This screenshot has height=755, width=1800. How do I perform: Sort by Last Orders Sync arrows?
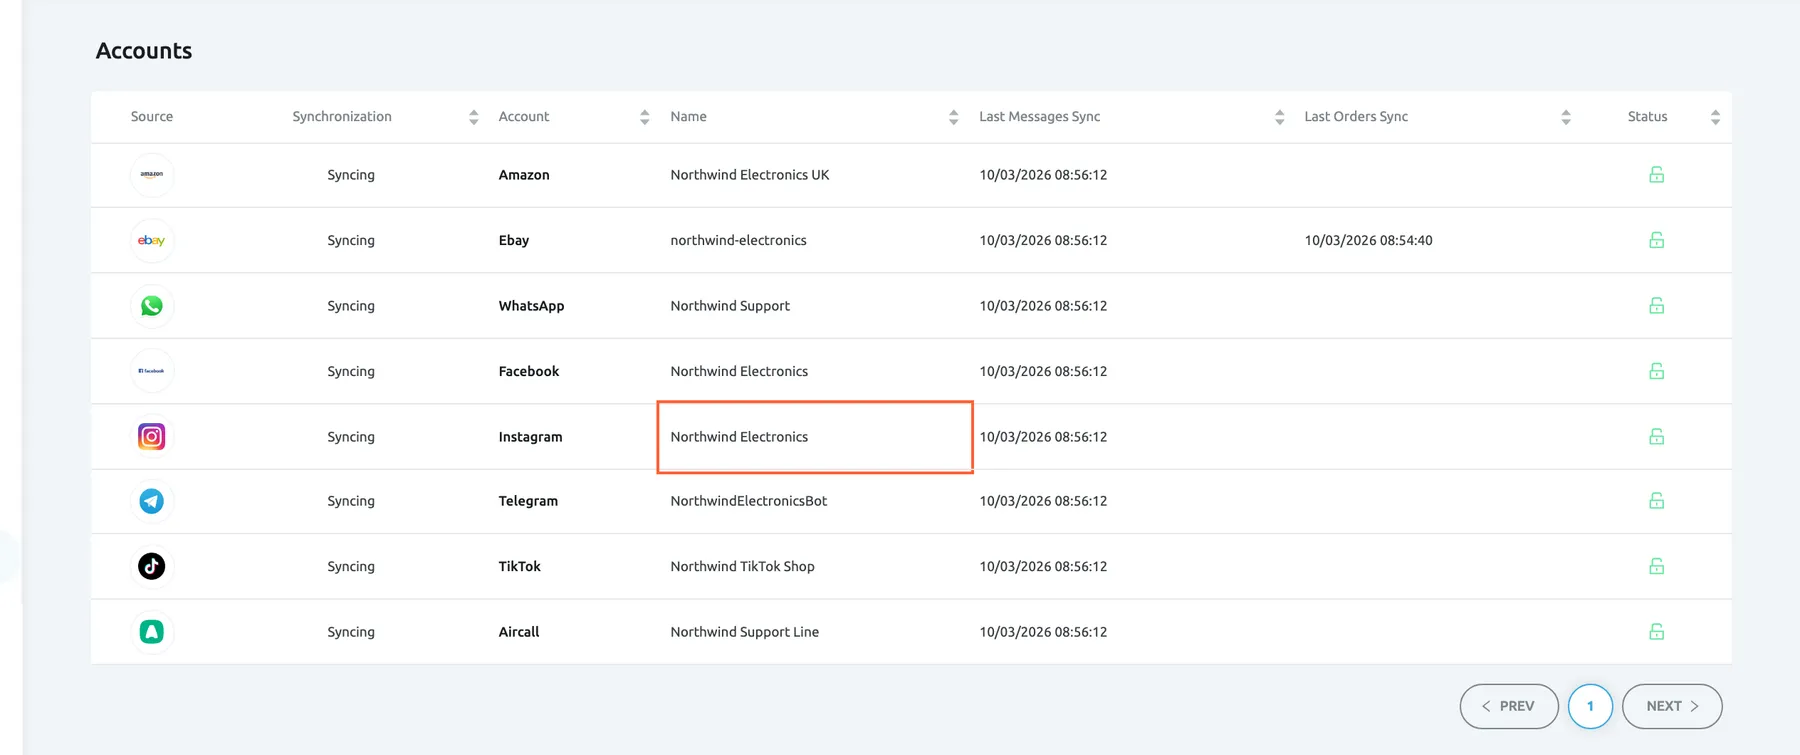tap(1566, 117)
